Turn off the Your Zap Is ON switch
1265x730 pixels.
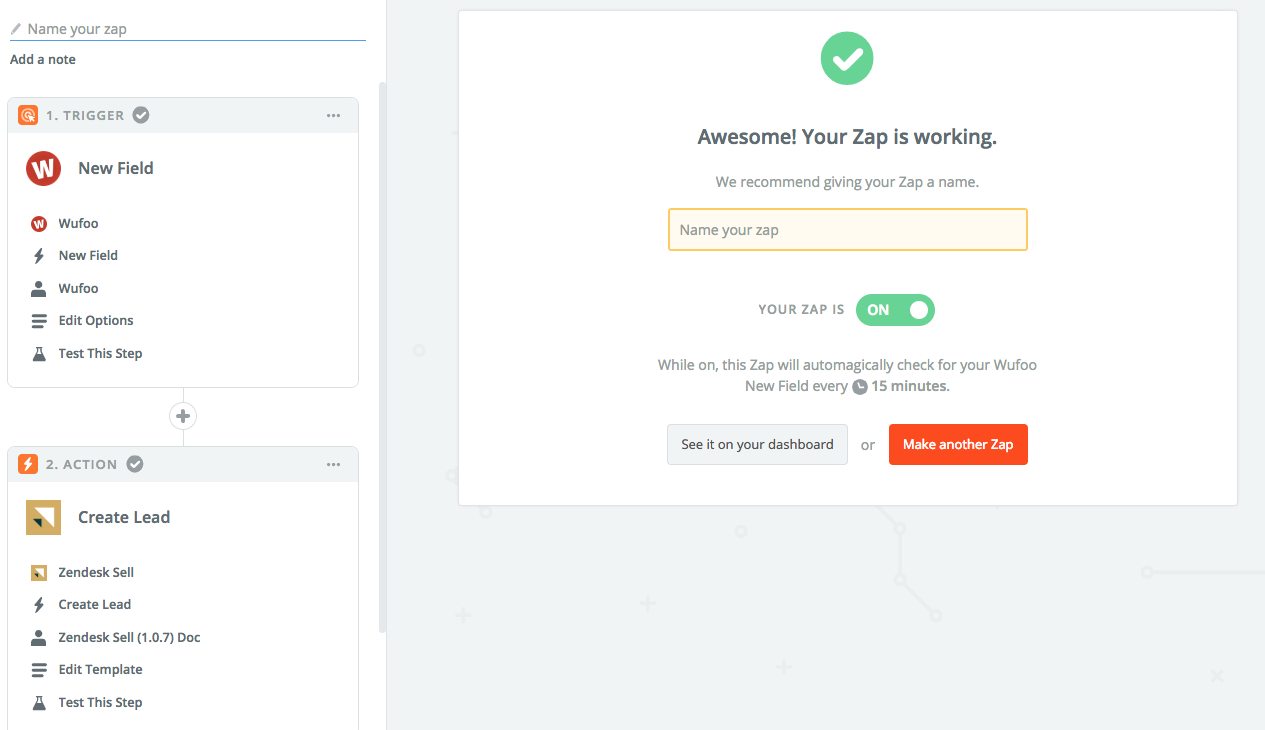coord(895,310)
